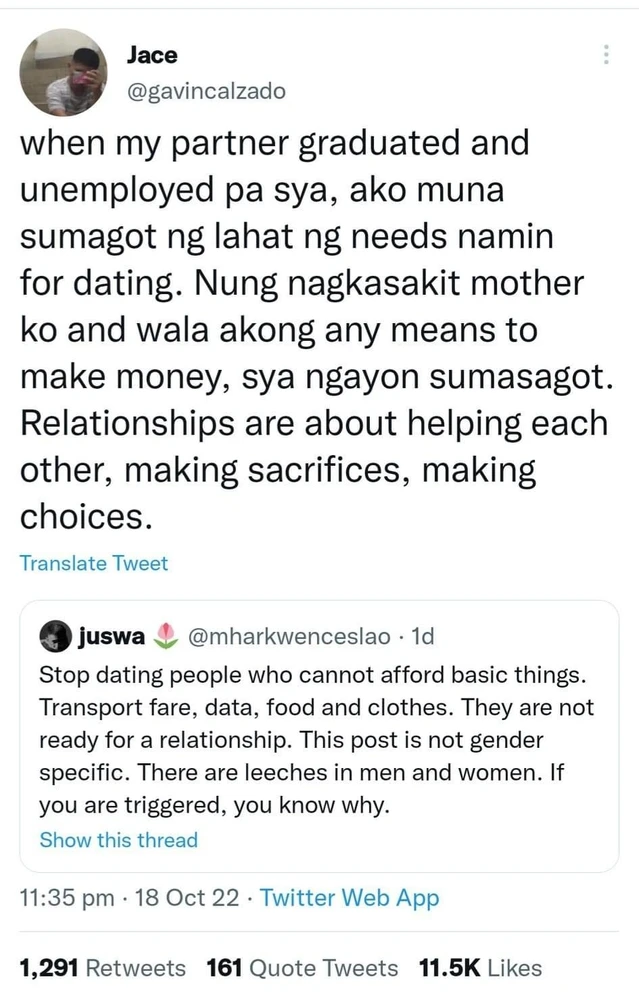Click juswa's small avatar in quoted tweet
This screenshot has height=1000, width=639.
tap(54, 636)
